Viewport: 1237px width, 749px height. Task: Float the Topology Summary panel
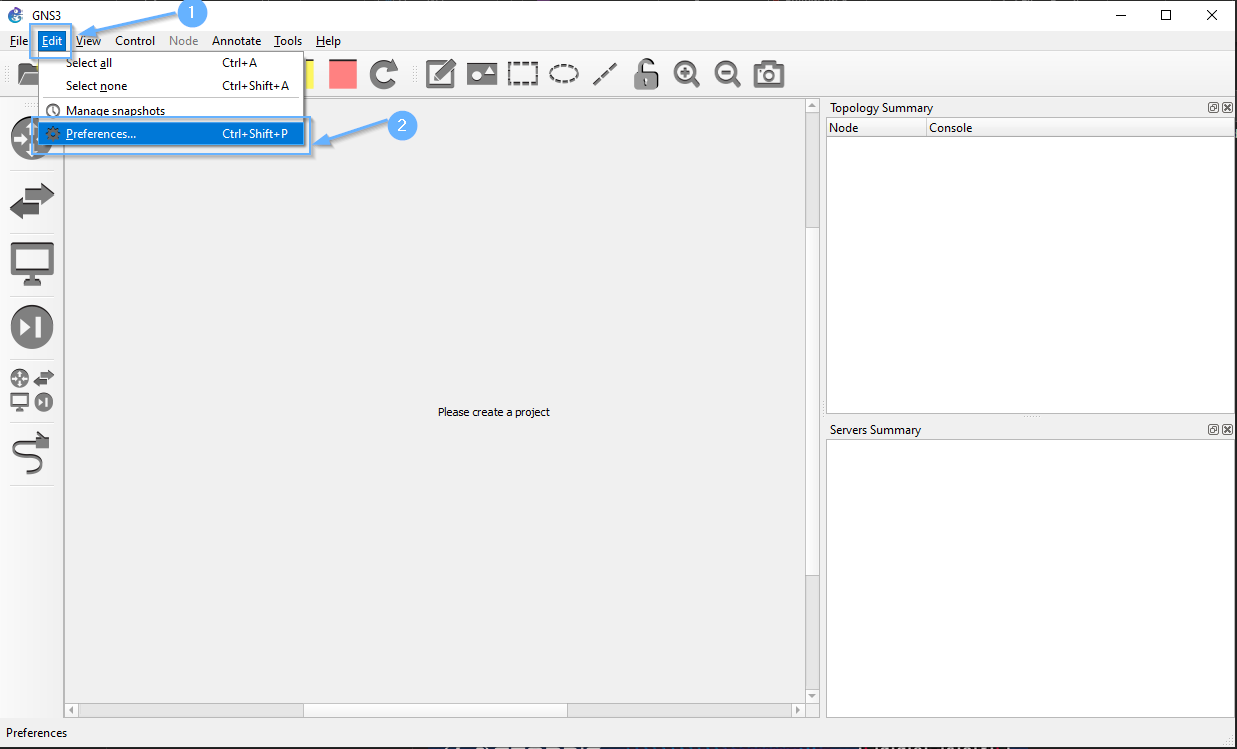(1213, 108)
